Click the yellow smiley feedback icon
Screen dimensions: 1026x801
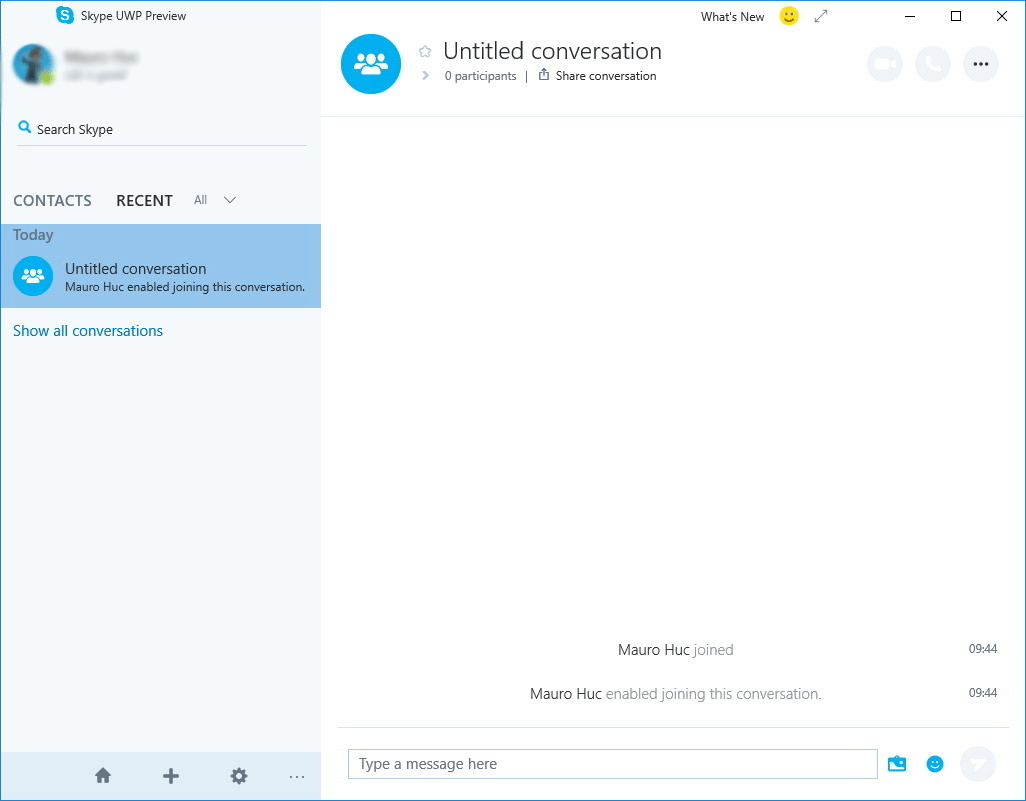point(789,16)
